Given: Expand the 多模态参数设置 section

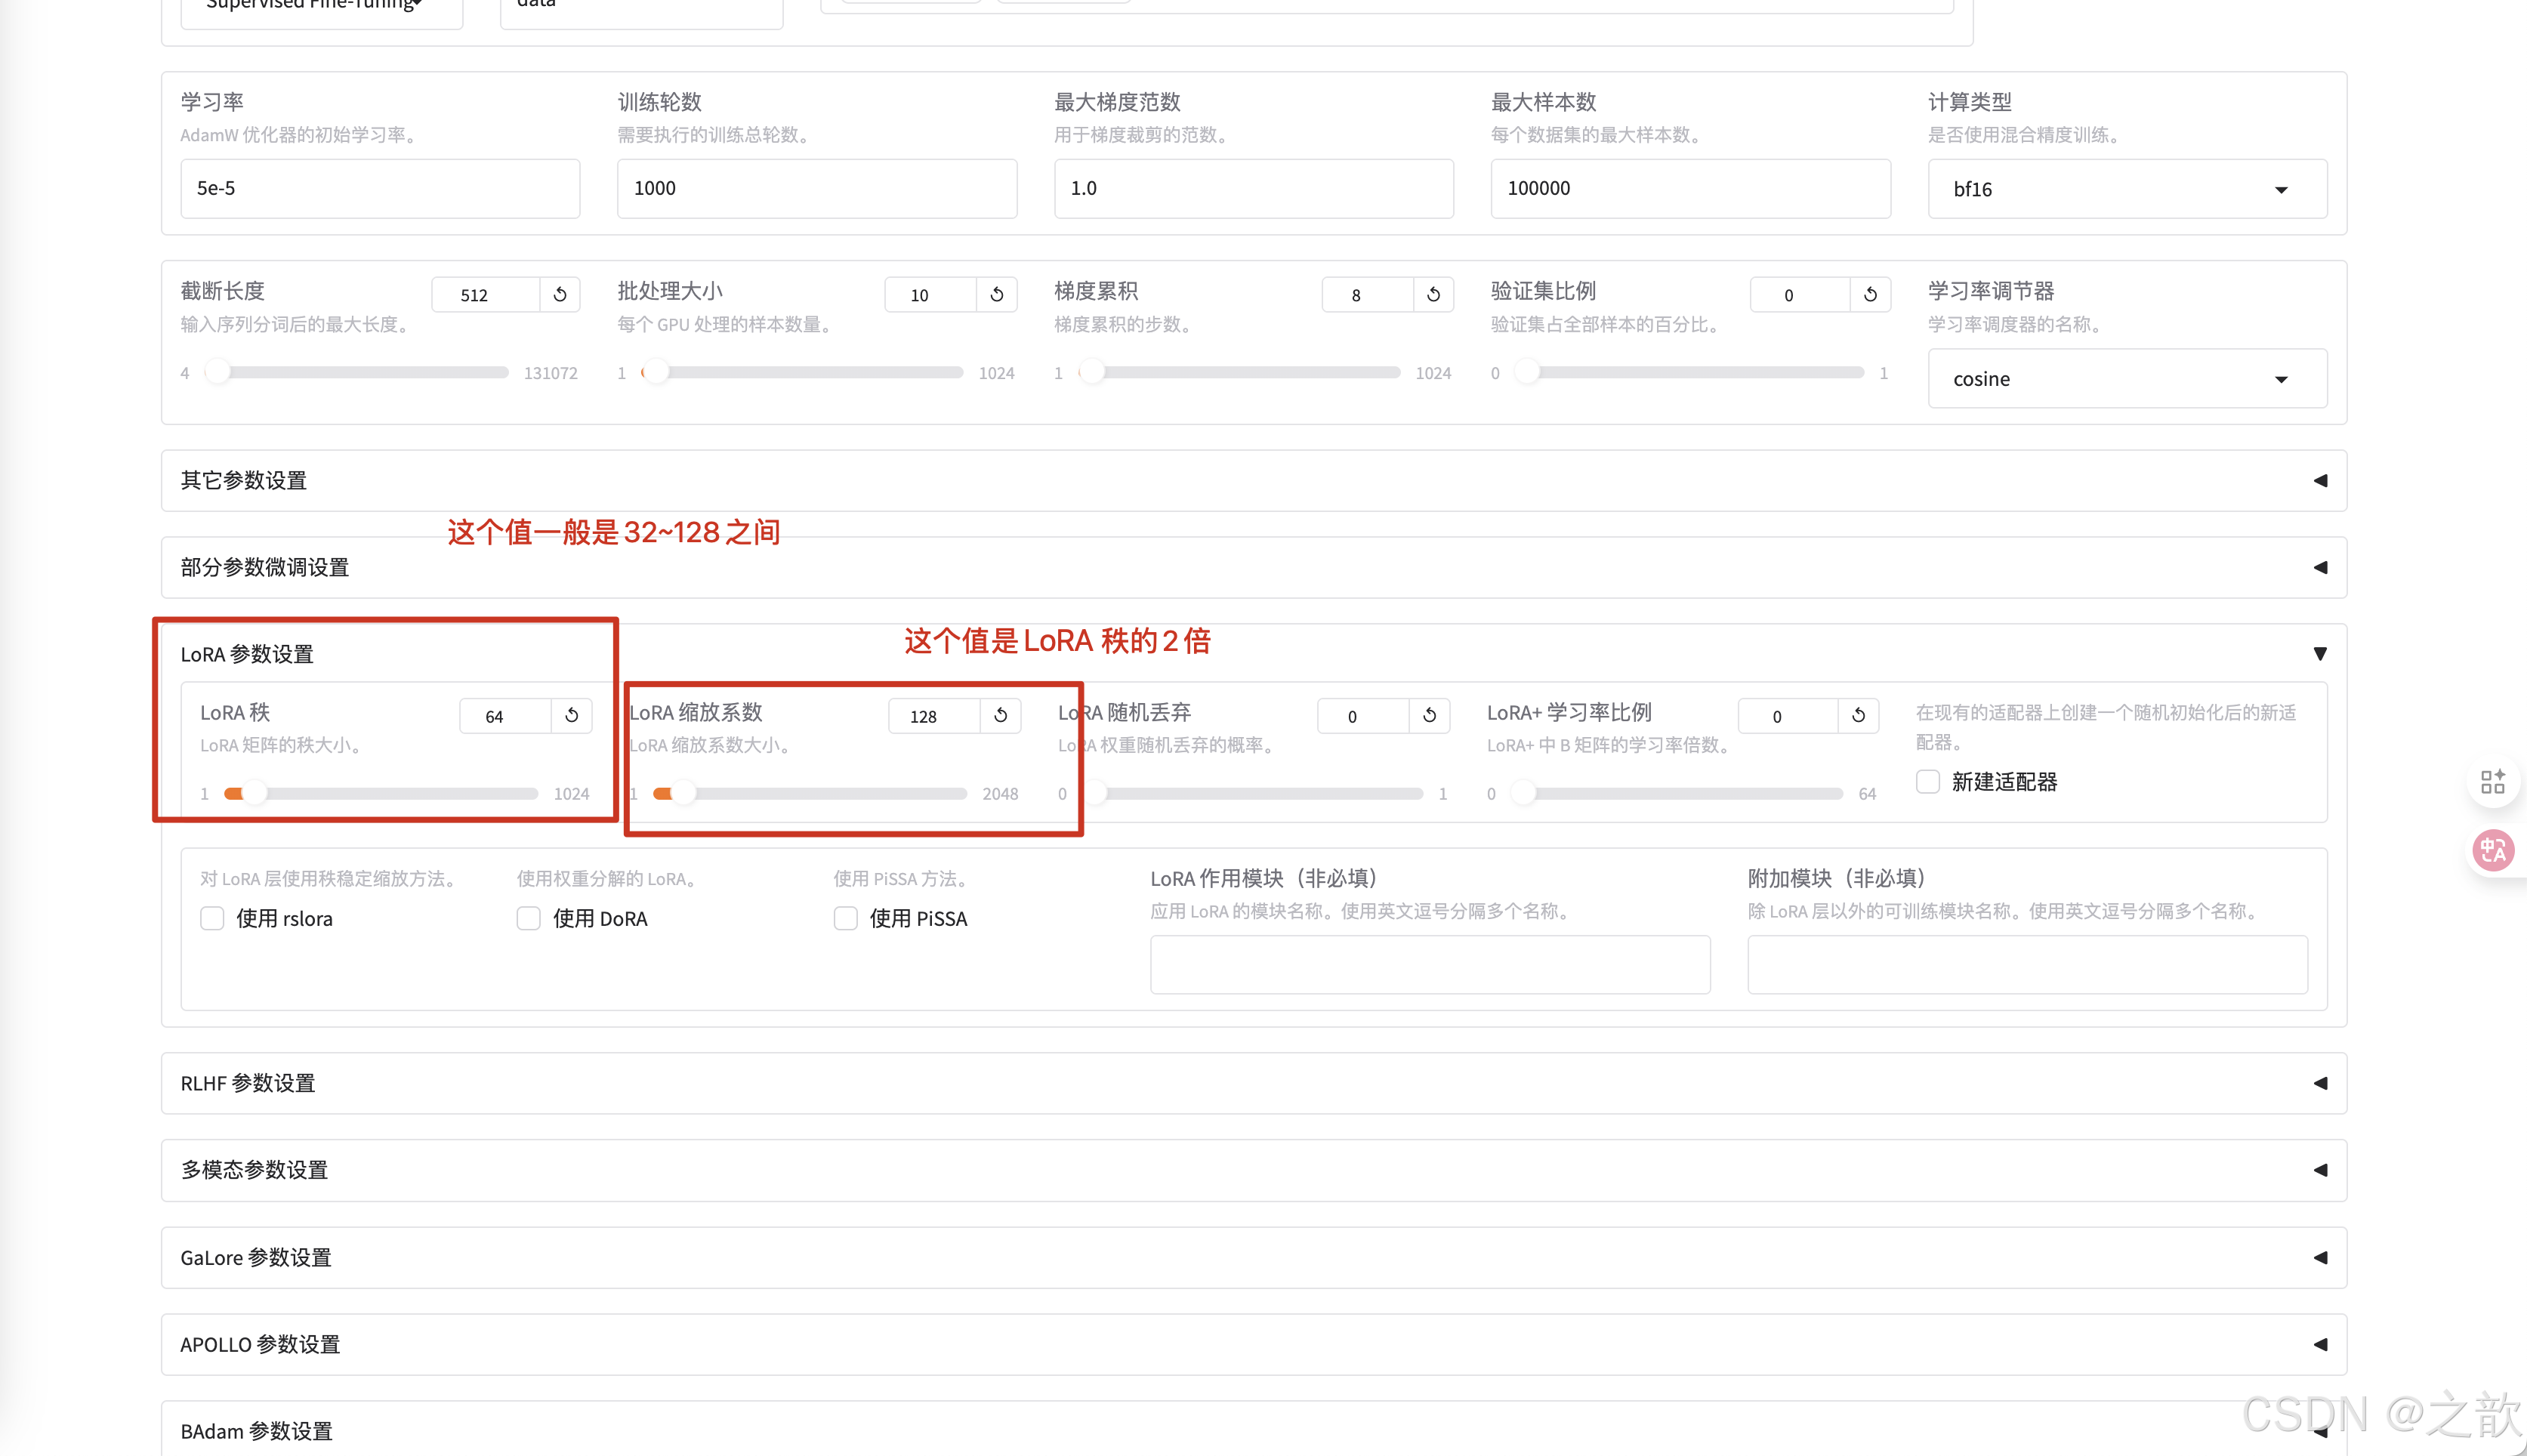Looking at the screenshot, I should tap(1254, 1170).
